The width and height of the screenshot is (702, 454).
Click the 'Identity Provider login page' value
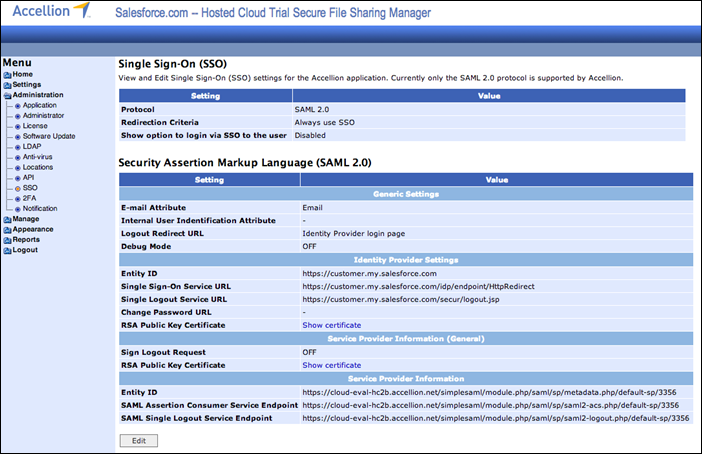(x=354, y=233)
